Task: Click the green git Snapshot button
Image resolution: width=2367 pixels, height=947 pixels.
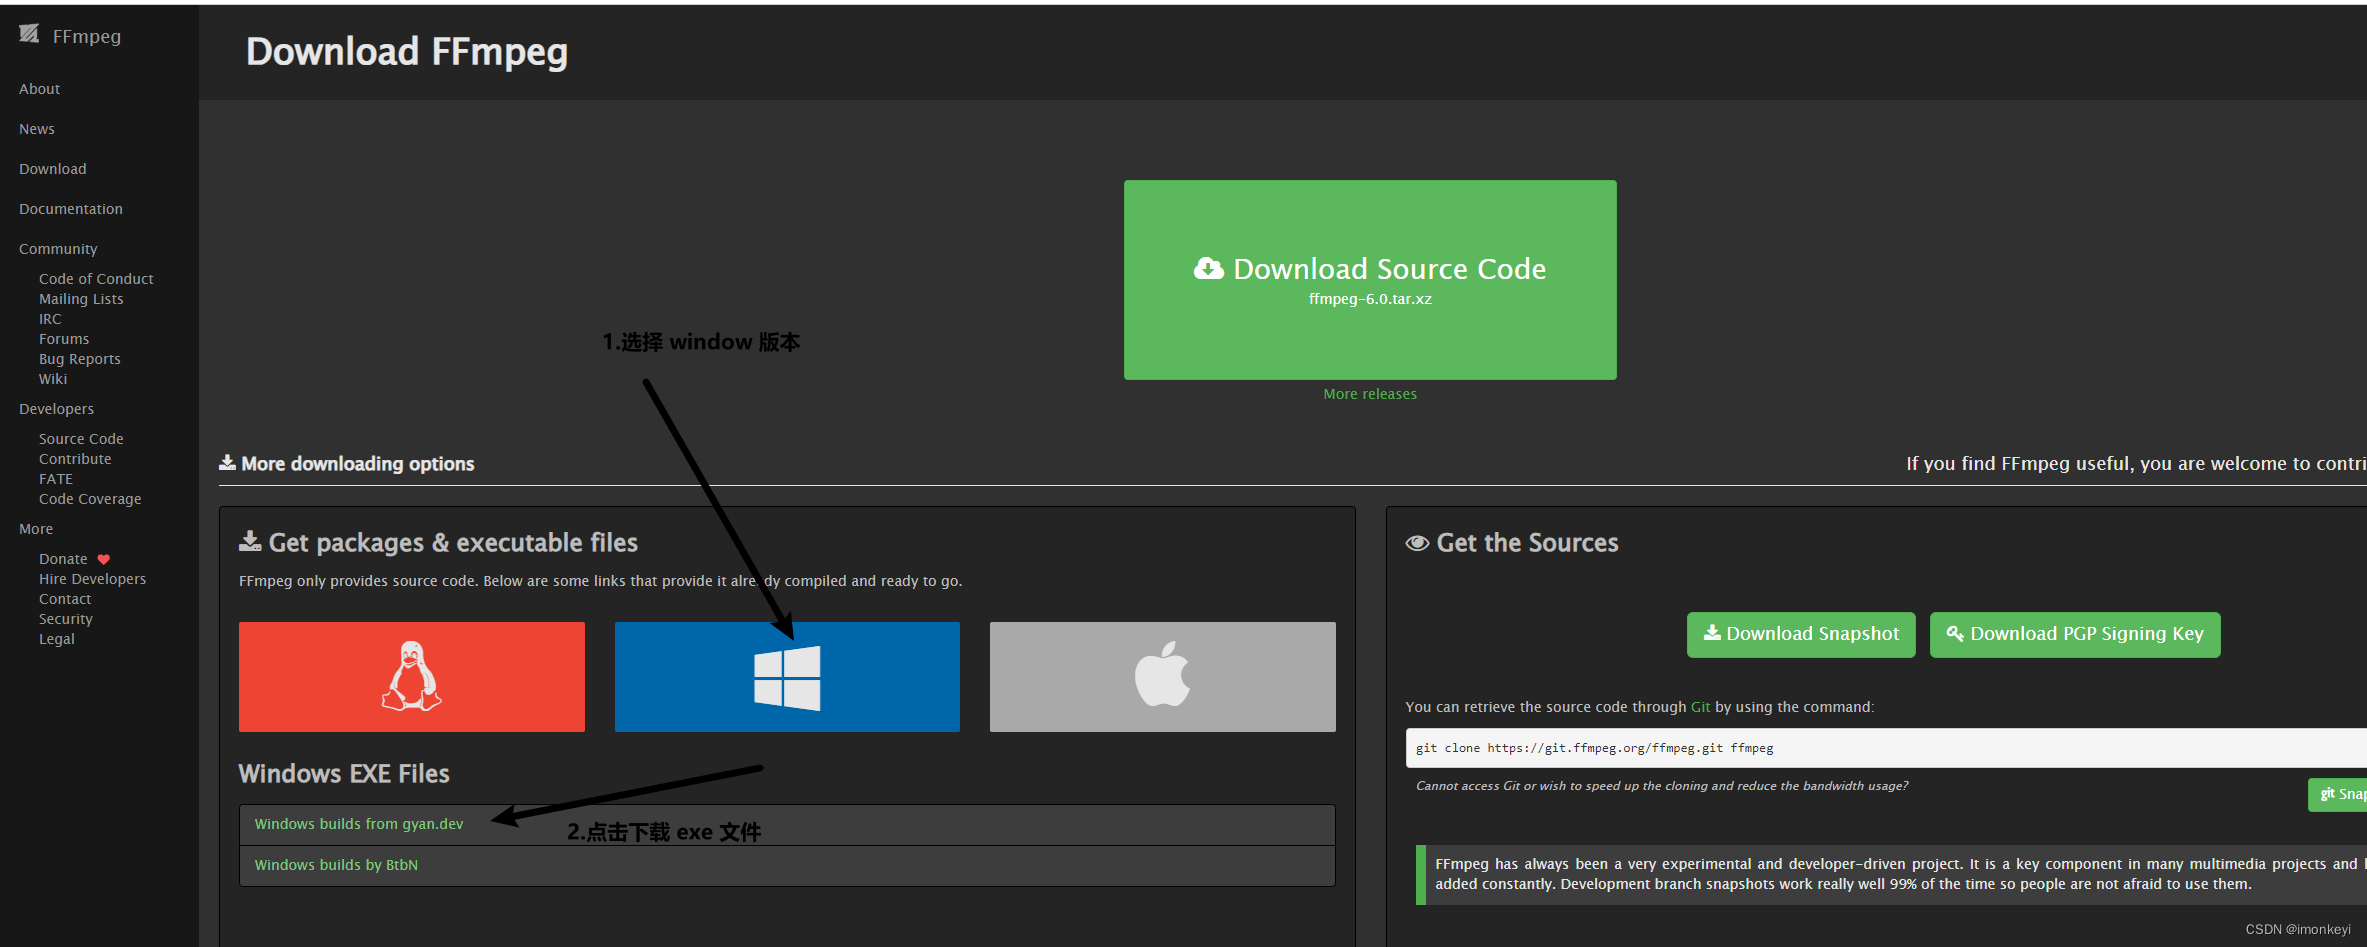Action: click(x=2338, y=794)
